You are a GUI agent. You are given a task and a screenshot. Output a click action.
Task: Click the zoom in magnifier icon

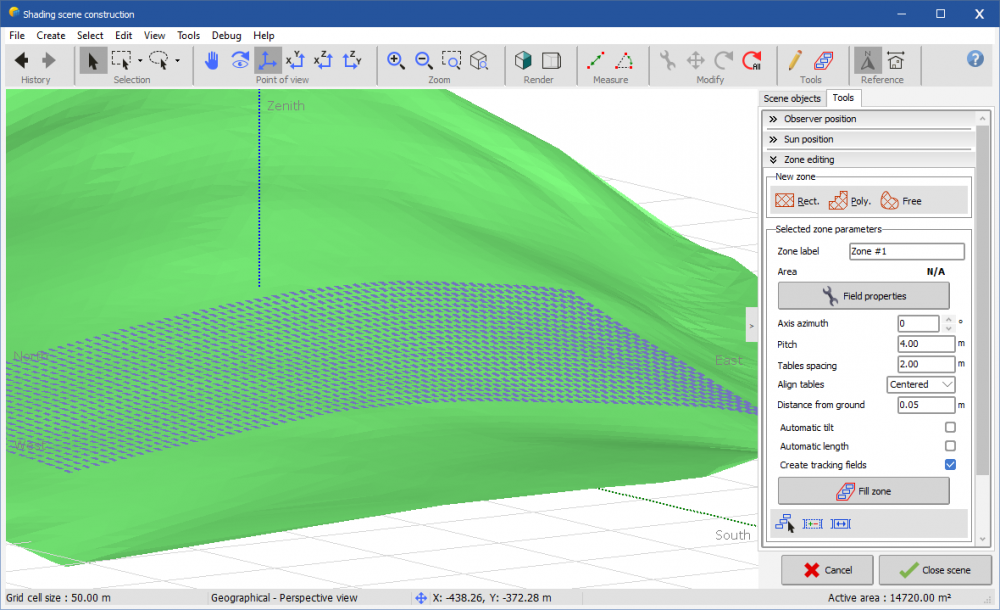tap(396, 60)
